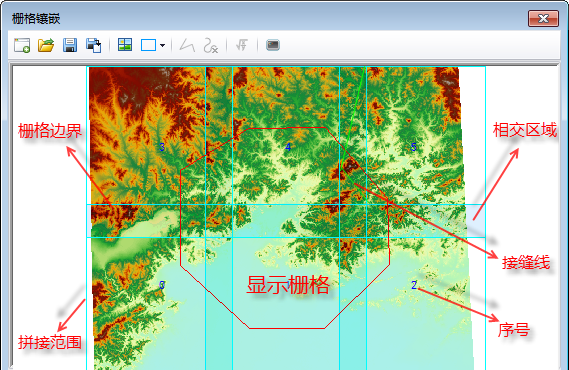Click raster tile number 2 label

click(x=414, y=285)
